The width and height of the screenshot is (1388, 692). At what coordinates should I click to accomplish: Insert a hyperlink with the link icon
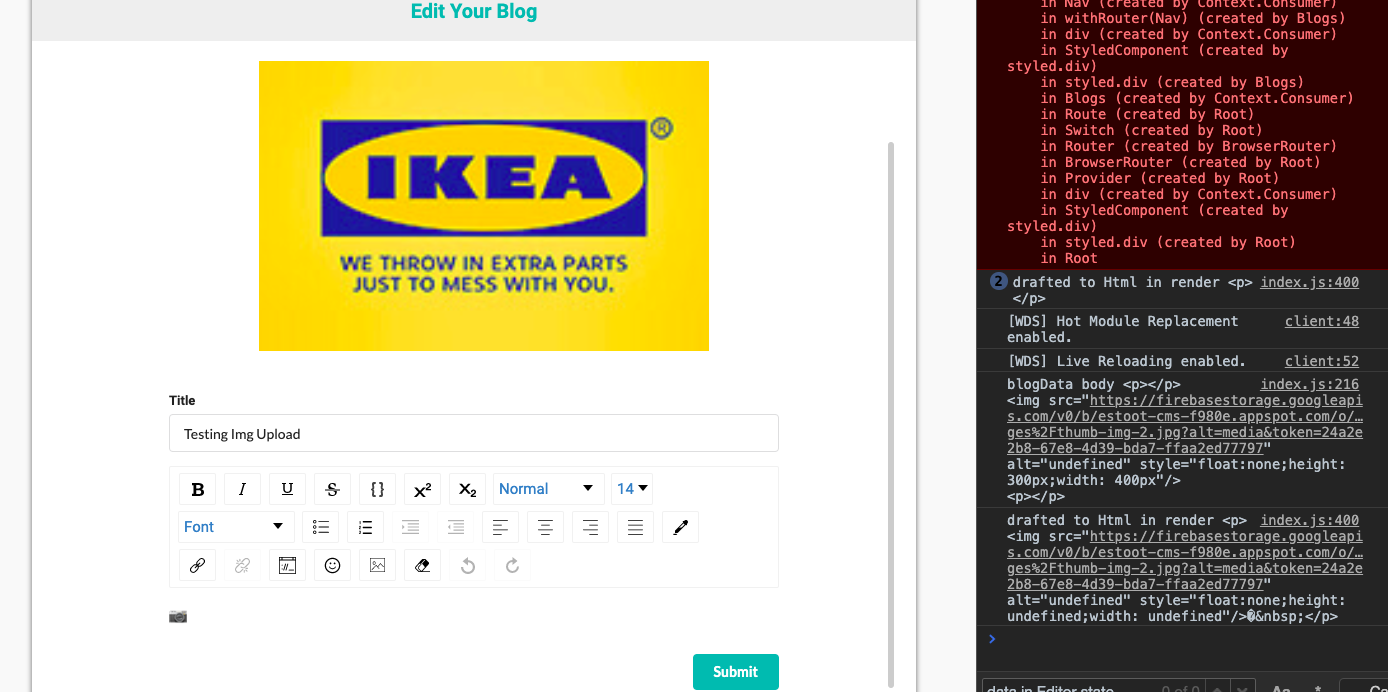click(x=197, y=565)
